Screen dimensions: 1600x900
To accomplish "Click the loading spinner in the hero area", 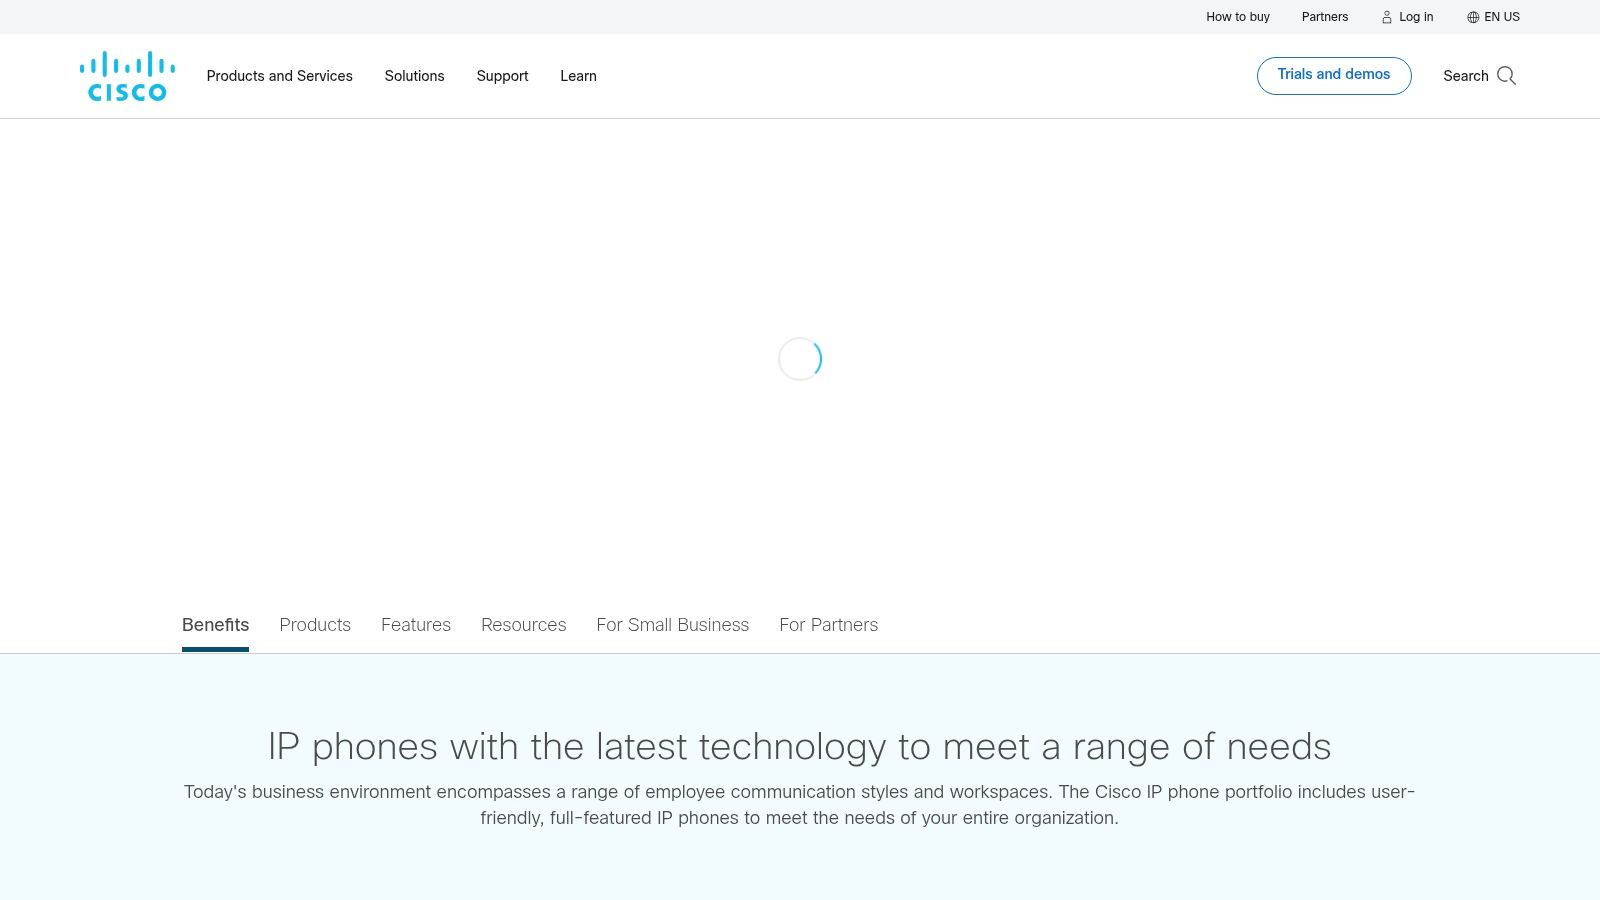I will 800,359.
